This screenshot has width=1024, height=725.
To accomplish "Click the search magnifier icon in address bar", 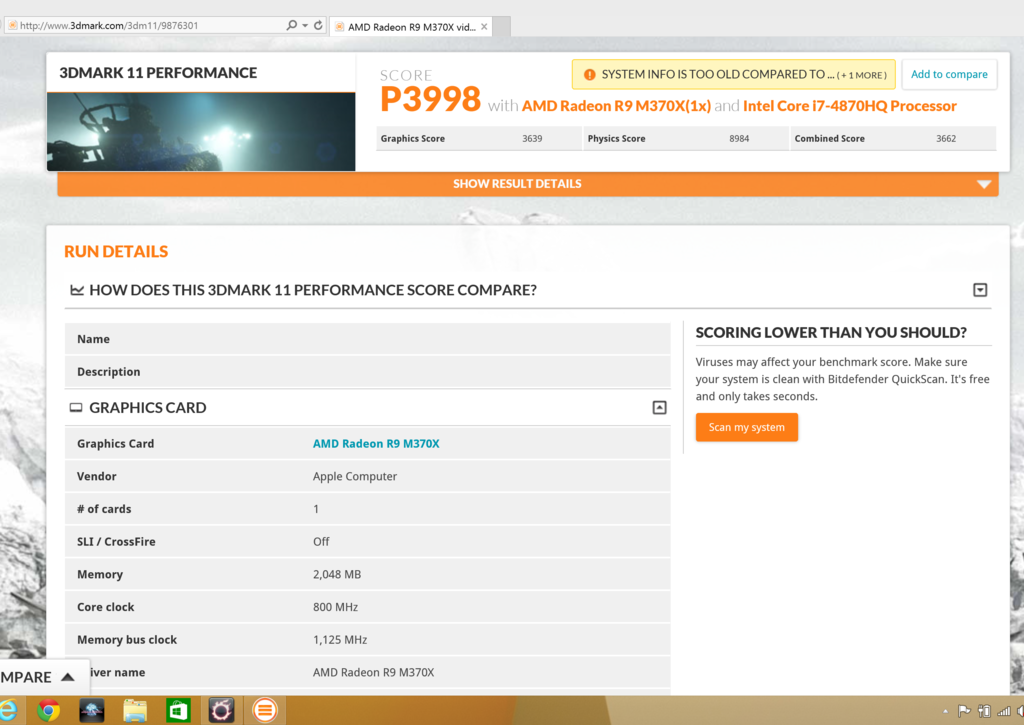I will [x=291, y=25].
